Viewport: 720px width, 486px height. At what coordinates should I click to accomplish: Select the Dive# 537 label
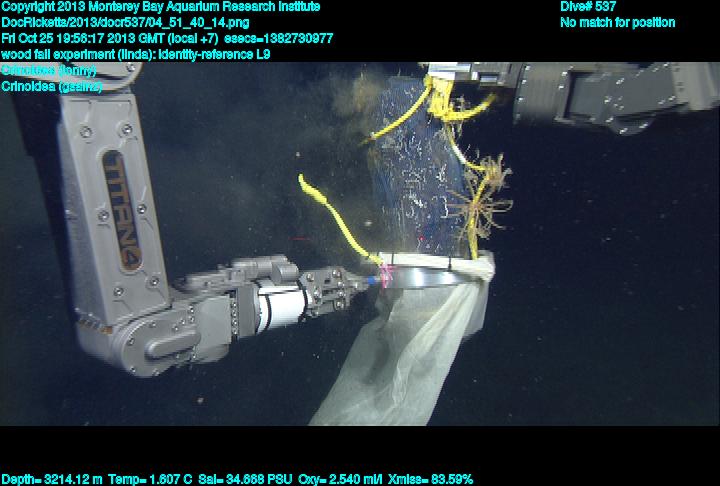(x=588, y=7)
